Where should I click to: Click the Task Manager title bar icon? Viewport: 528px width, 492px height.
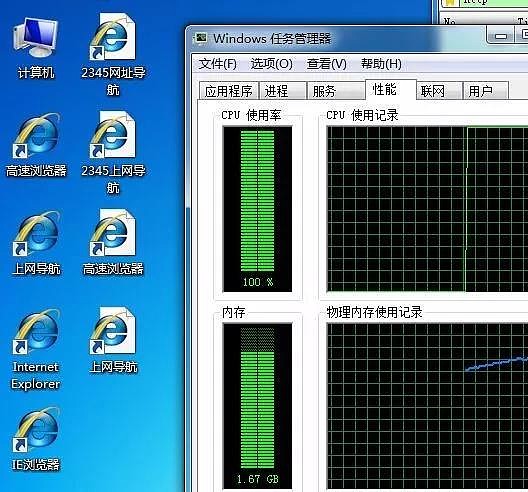pos(201,38)
